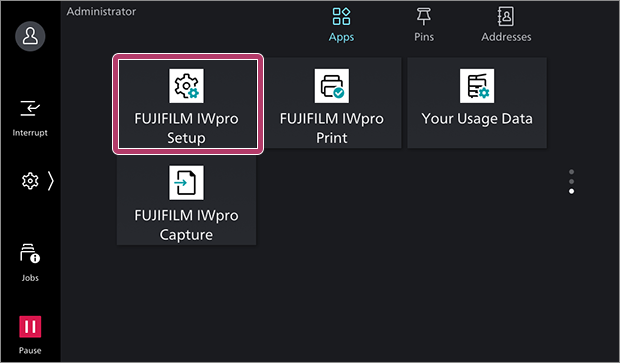620x363 pixels.
Task: Open Your Usage Data icon
Action: tap(477, 86)
